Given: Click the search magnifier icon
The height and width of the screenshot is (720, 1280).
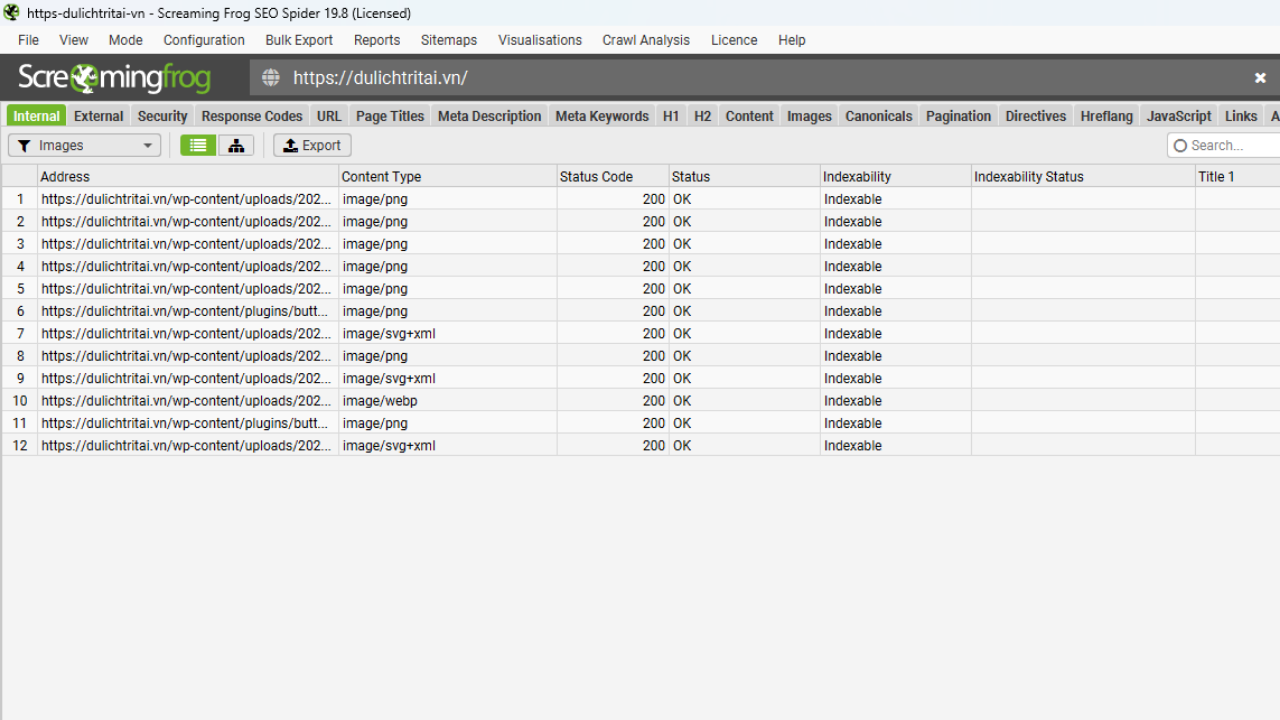Looking at the screenshot, I should 1180,146.
